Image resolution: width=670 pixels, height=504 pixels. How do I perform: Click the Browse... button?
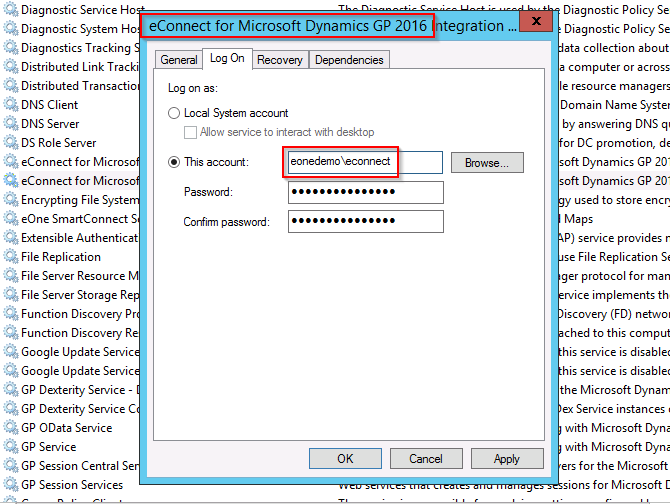tap(487, 163)
